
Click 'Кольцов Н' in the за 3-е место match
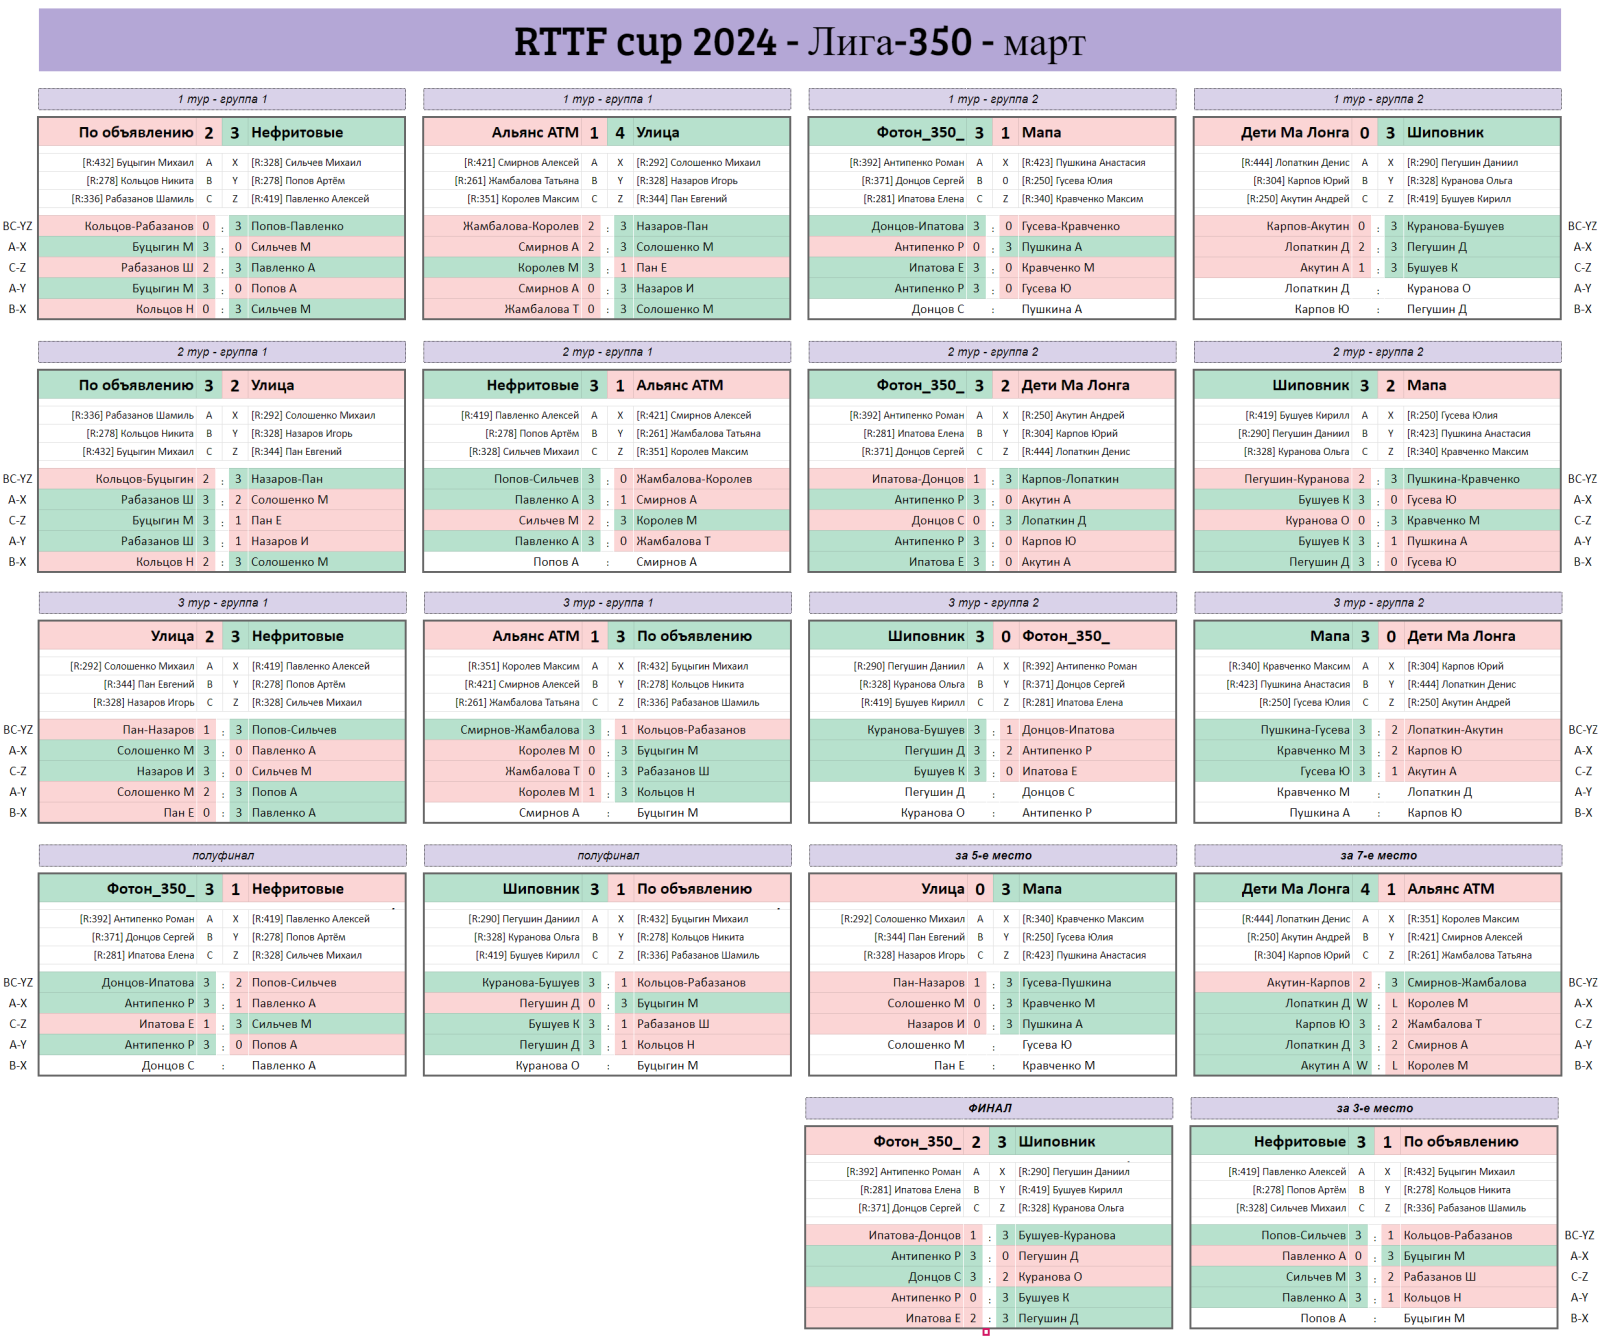pyautogui.click(x=1432, y=1298)
